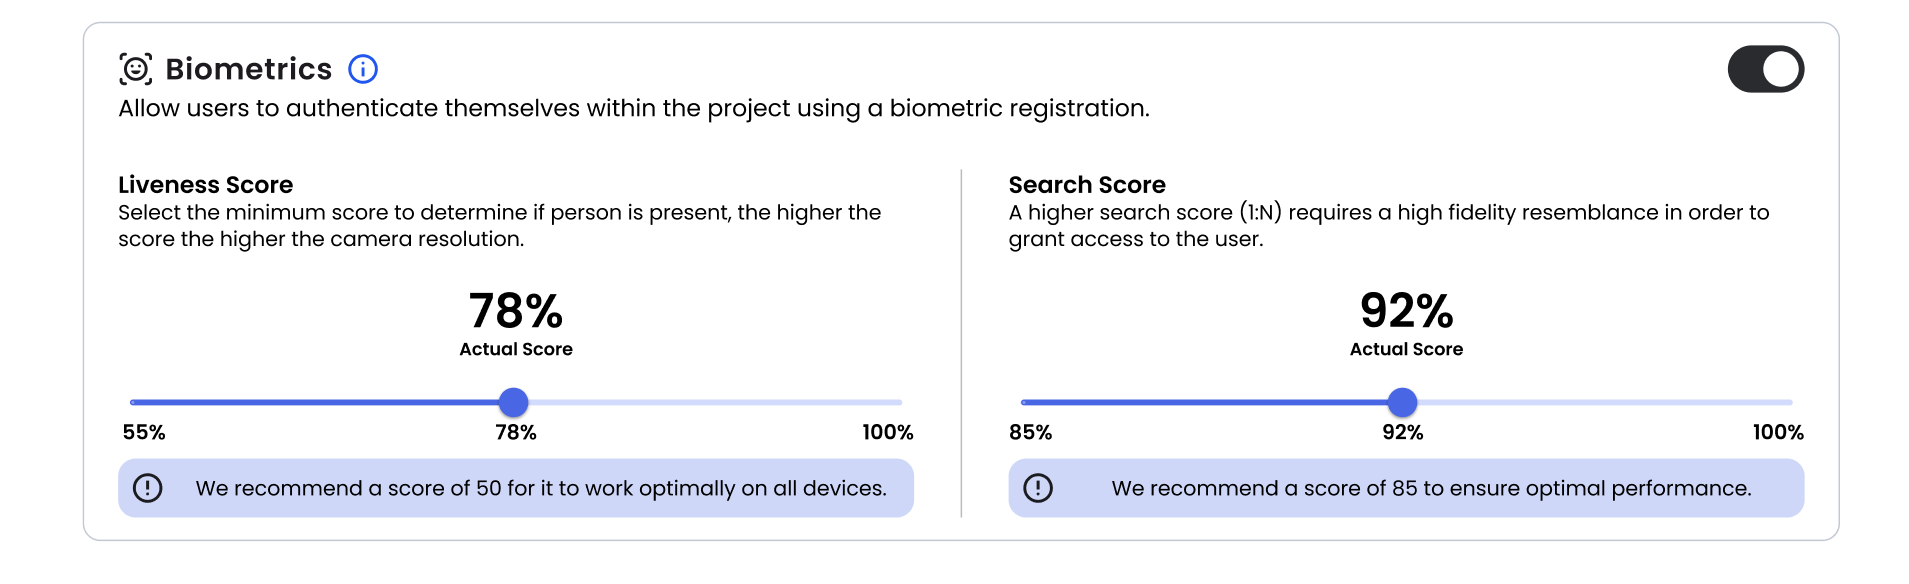Click the Search Score slider handle
This screenshot has height=584, width=1909.
[1403, 402]
